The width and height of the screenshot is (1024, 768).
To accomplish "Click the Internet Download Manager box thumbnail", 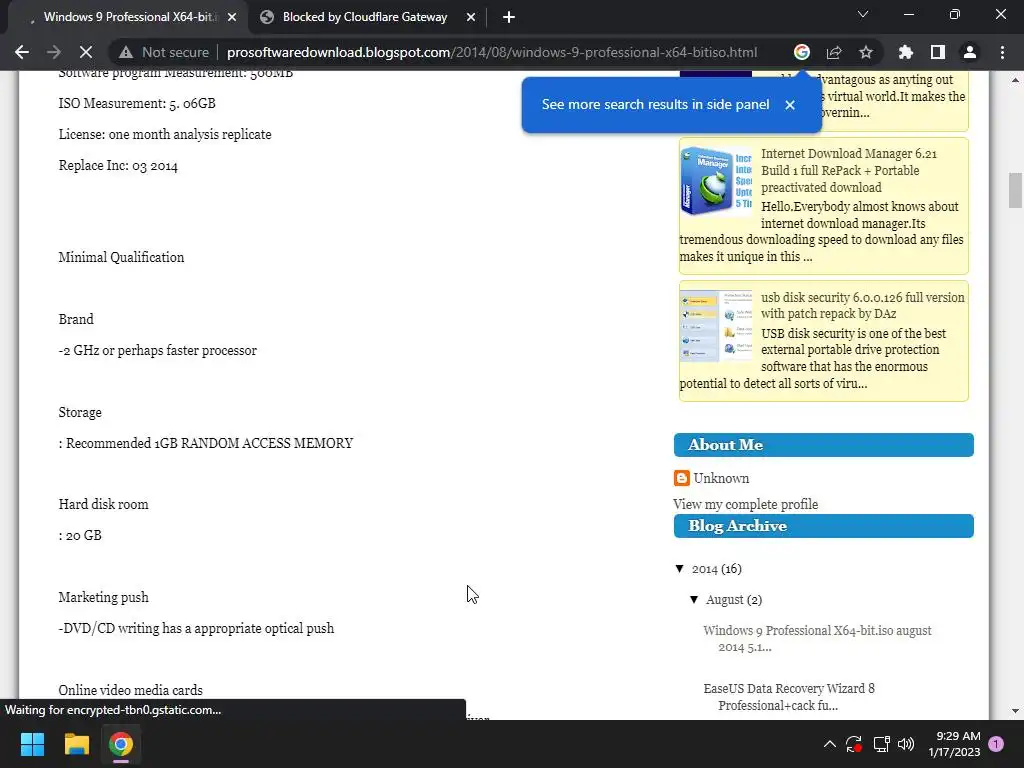I will click(x=716, y=181).
